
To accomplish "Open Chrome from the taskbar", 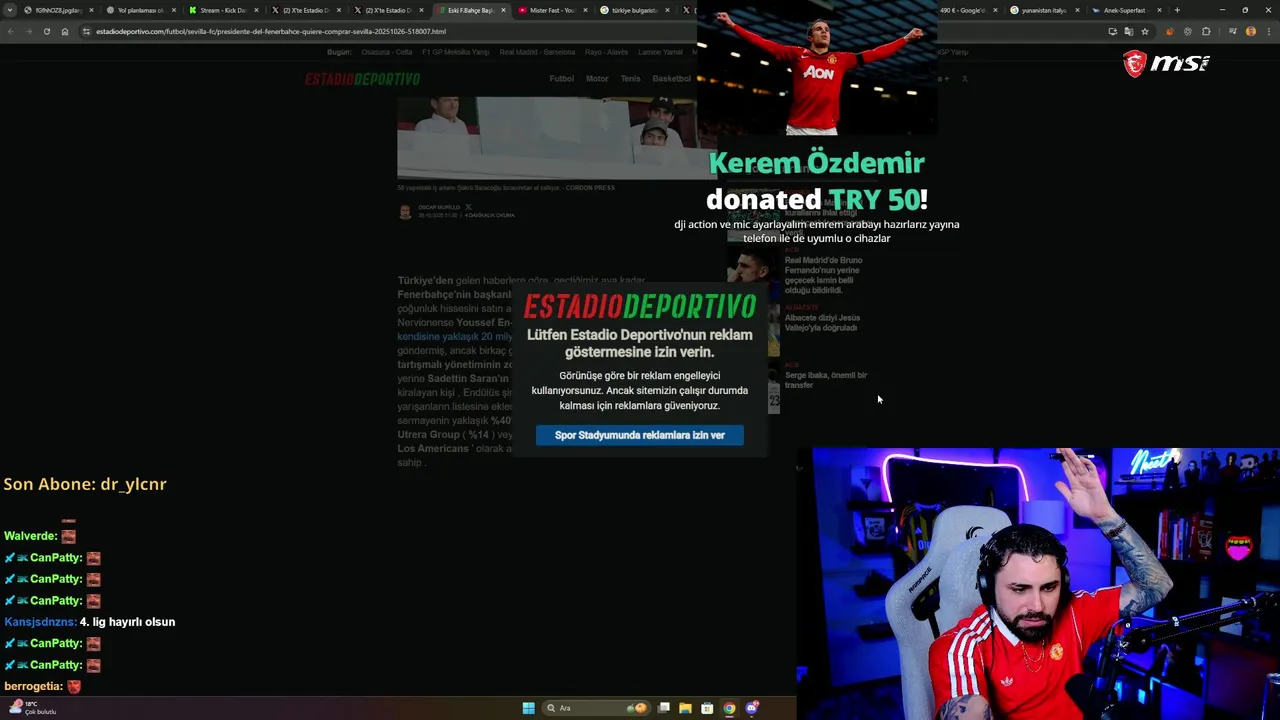I will (729, 708).
